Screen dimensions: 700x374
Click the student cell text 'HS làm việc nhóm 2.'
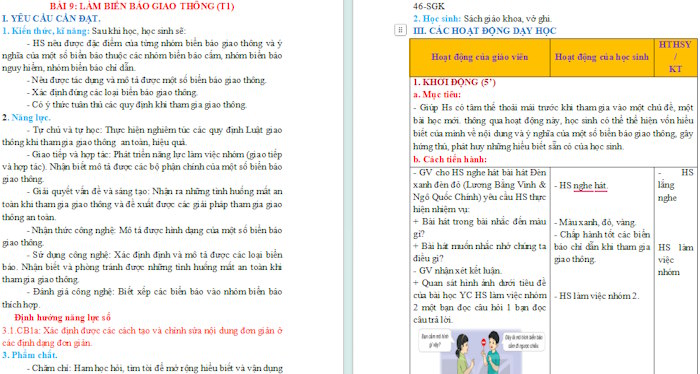pos(597,296)
